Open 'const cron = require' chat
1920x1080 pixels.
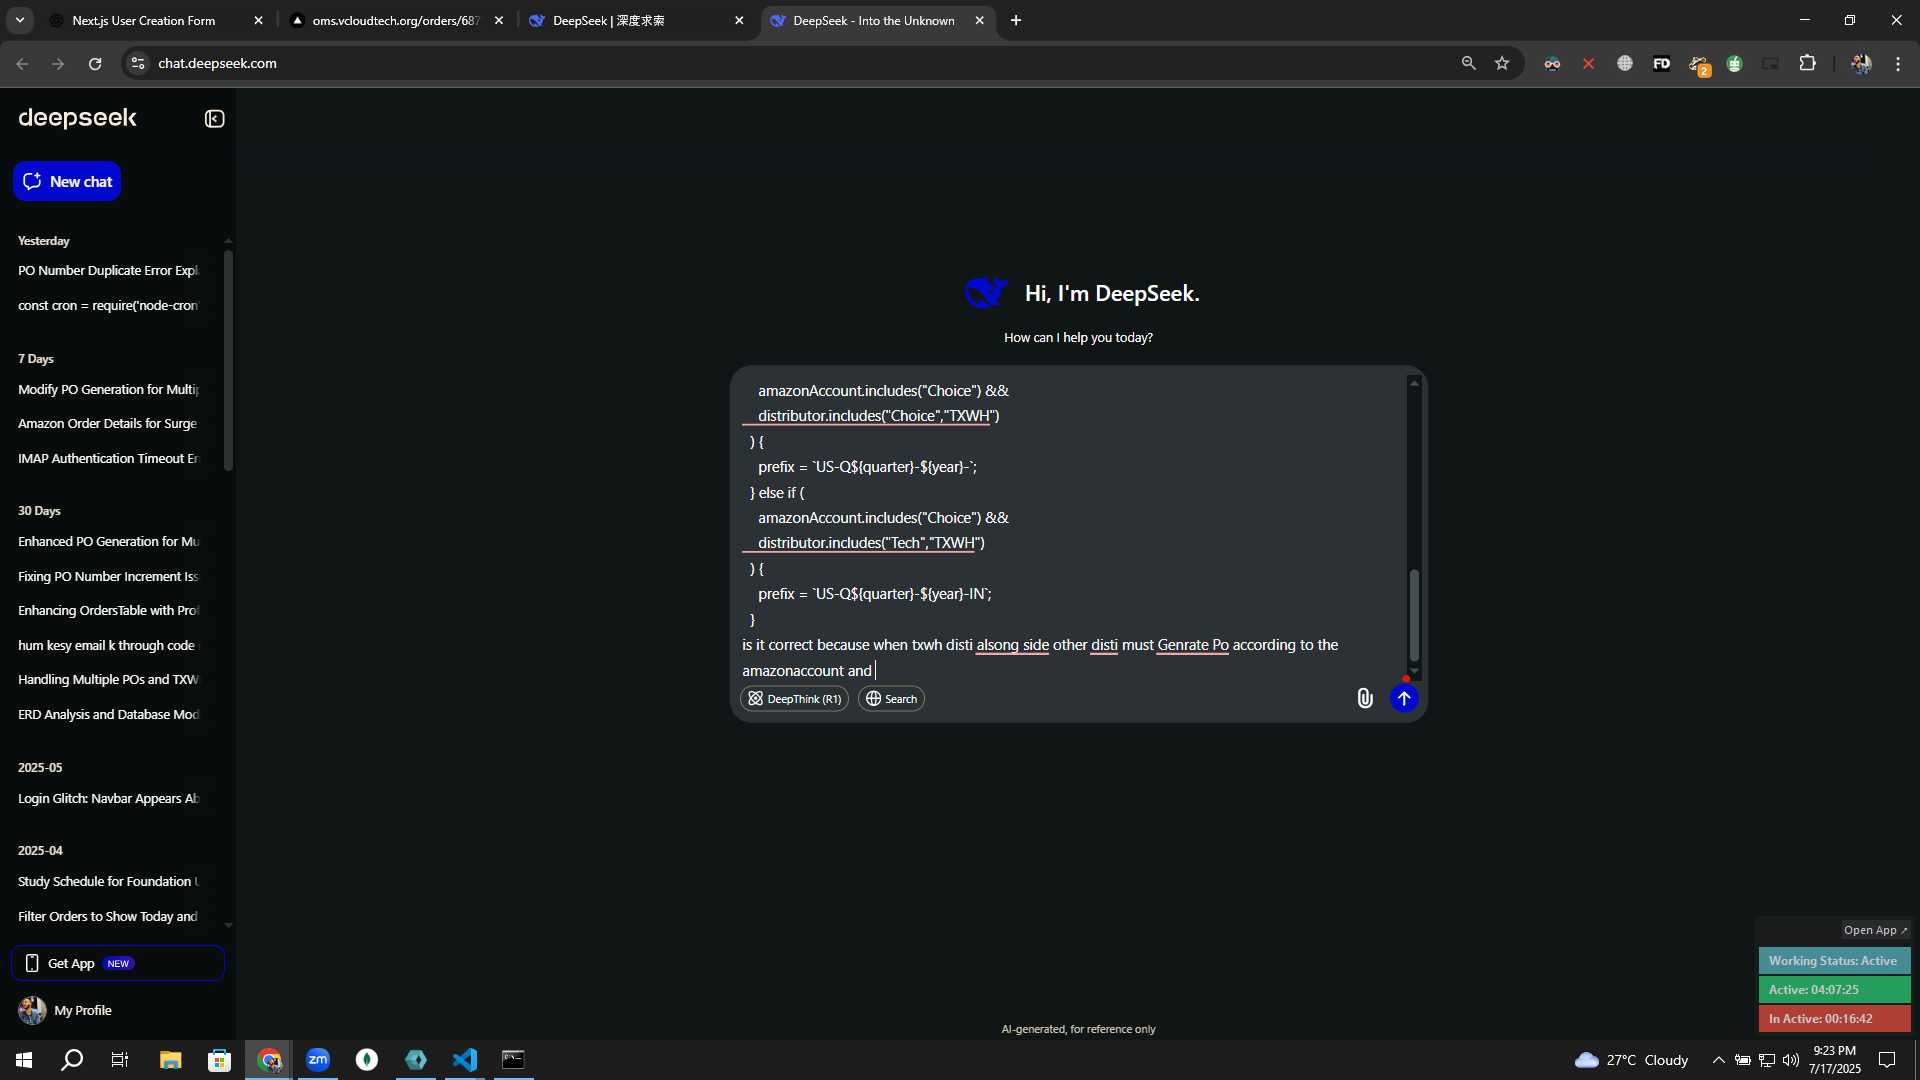tap(108, 305)
